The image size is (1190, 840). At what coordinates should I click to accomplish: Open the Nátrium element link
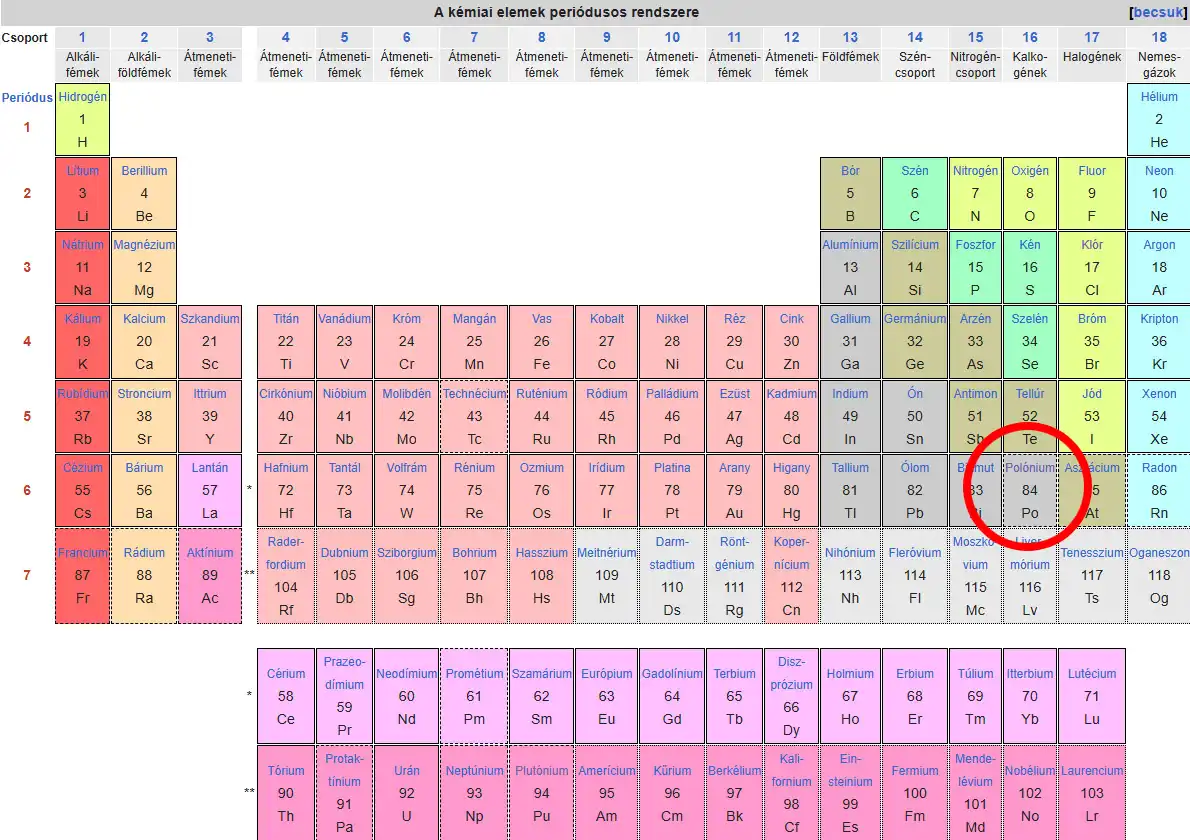pos(82,244)
